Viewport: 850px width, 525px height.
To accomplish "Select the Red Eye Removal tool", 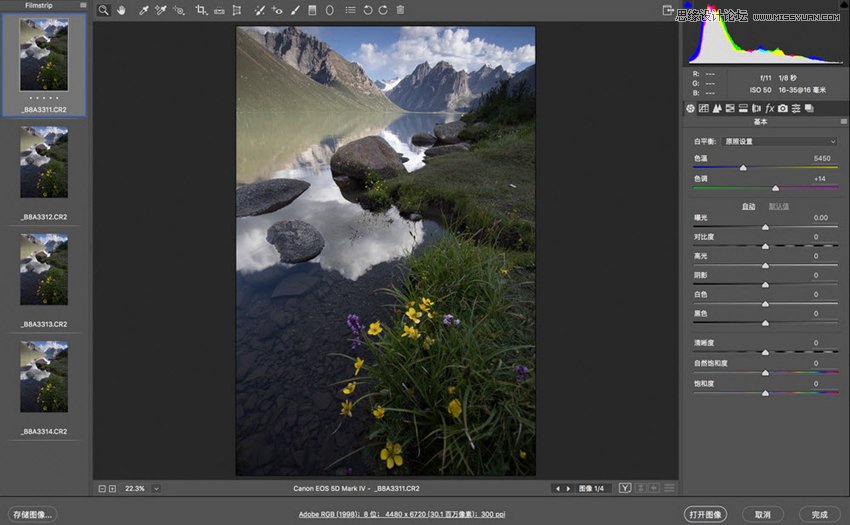I will [277, 10].
